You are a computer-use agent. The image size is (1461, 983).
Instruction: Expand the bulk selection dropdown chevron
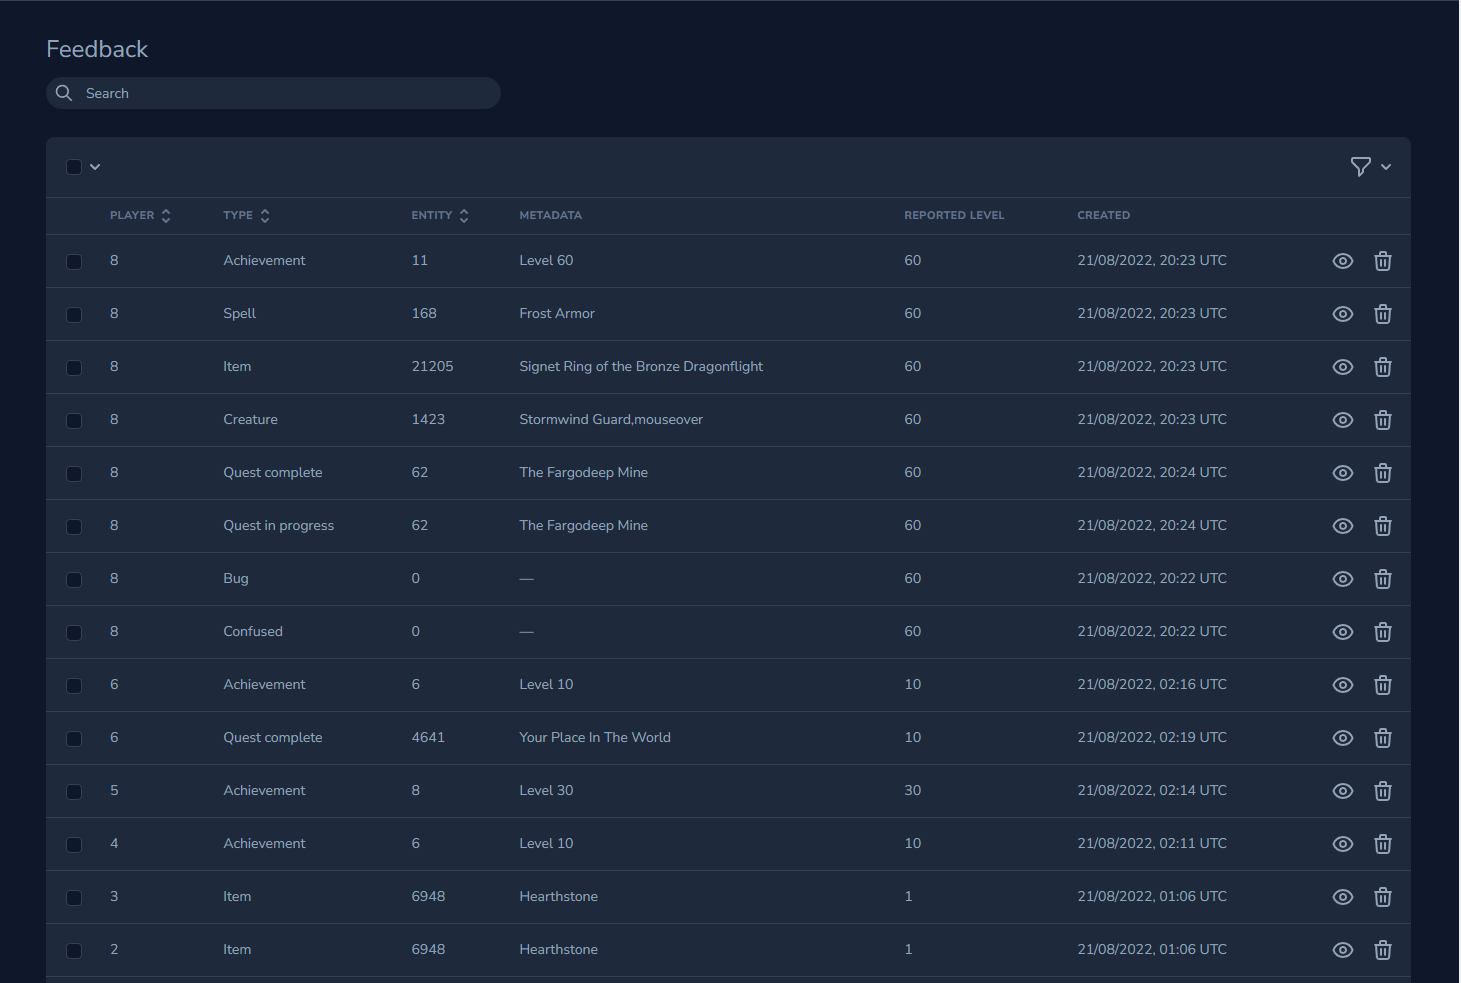click(95, 167)
